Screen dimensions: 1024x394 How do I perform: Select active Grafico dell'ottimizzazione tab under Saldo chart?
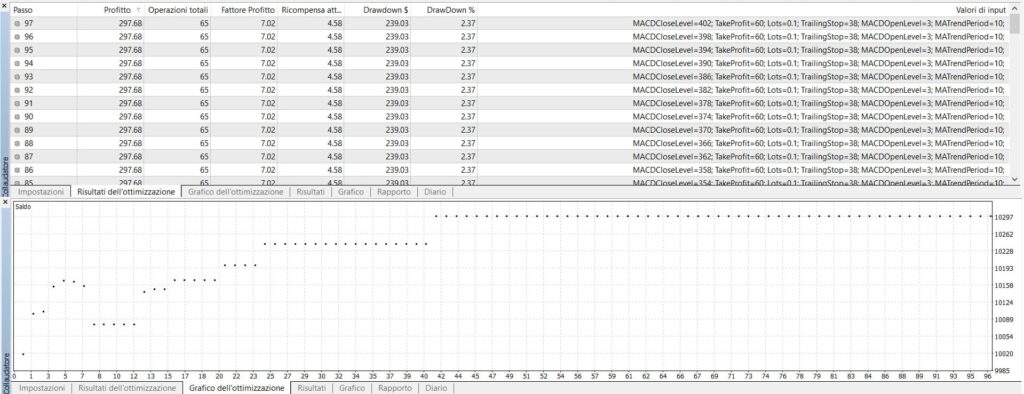236,387
